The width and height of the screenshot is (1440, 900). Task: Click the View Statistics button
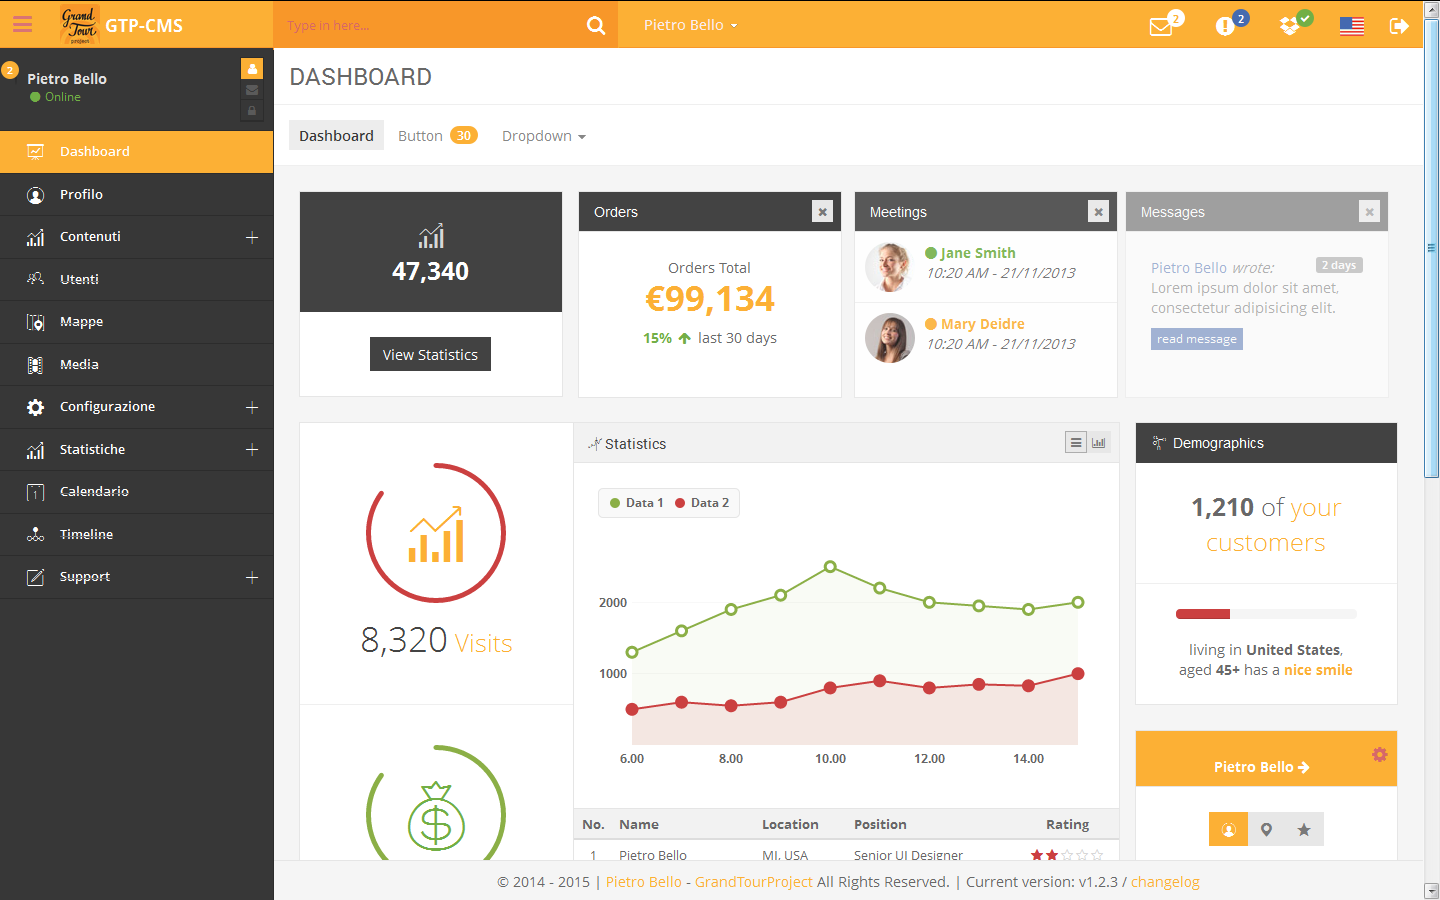point(430,354)
